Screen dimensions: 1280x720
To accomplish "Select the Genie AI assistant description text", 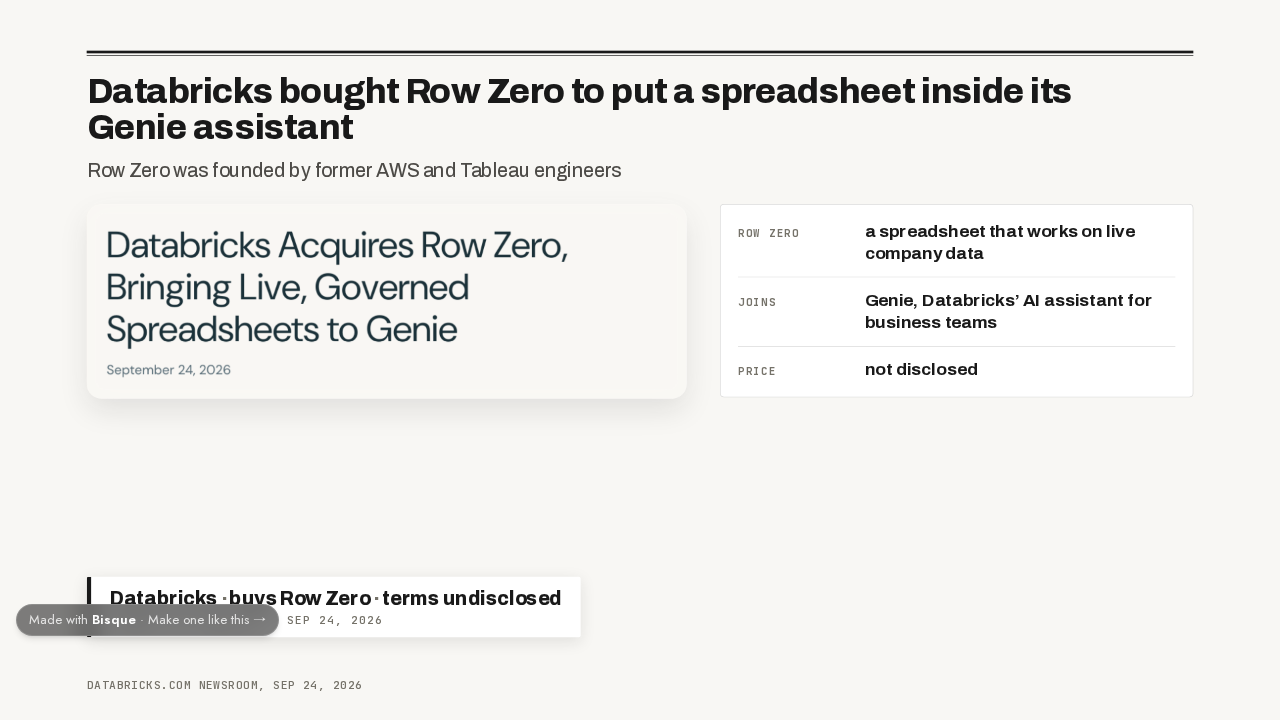I will tap(1008, 311).
